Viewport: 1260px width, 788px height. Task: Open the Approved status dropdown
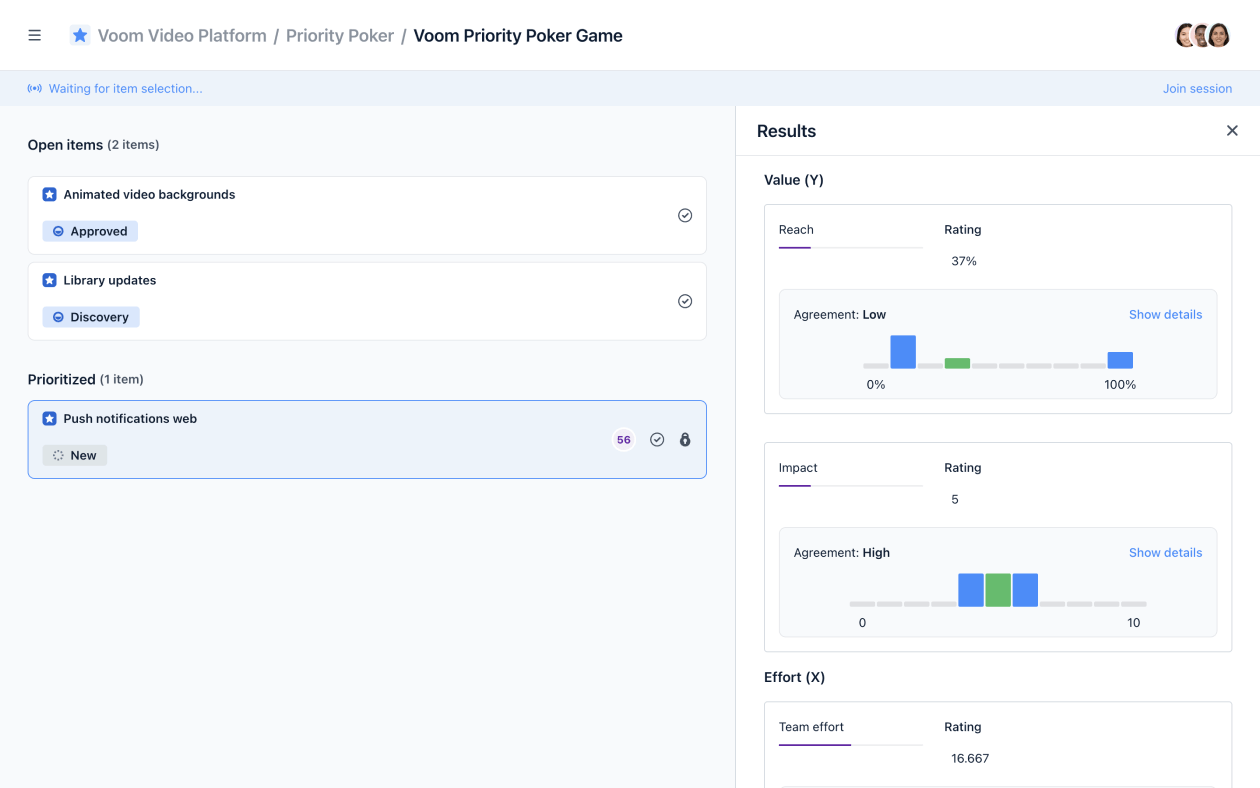90,231
